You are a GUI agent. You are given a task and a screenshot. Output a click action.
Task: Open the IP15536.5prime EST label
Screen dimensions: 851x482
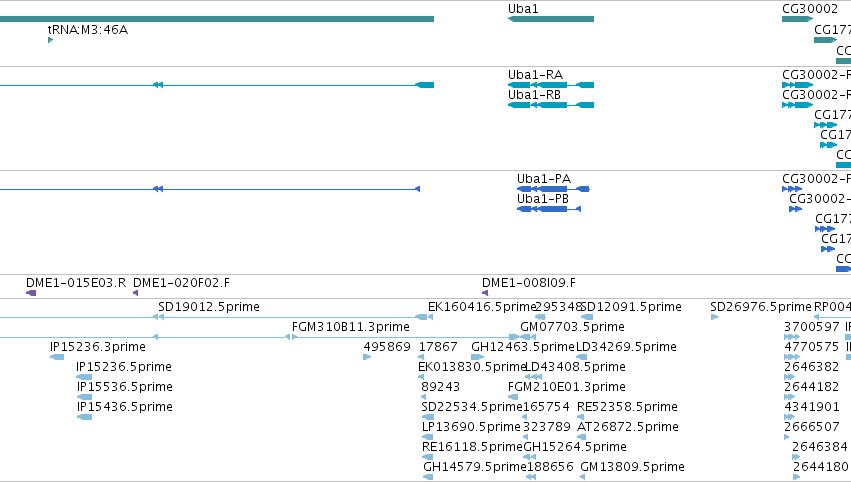pos(124,388)
